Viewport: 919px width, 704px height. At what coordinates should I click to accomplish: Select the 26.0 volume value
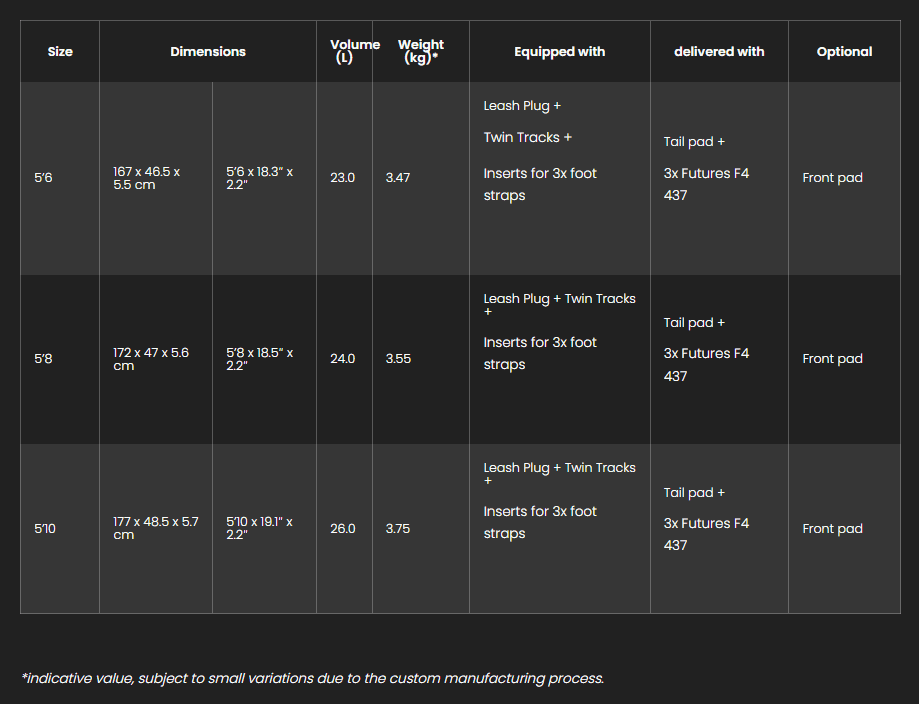343,529
